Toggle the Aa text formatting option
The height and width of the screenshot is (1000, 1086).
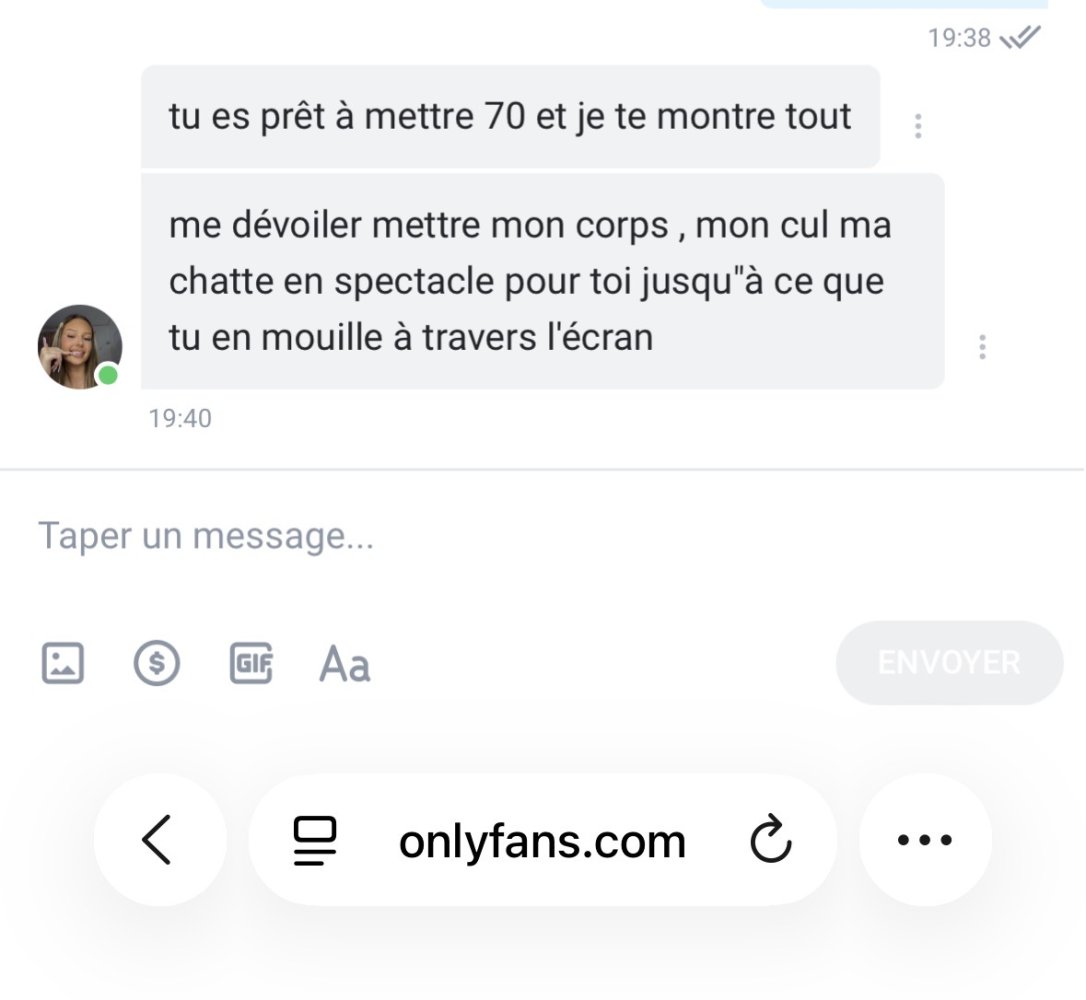(x=345, y=664)
